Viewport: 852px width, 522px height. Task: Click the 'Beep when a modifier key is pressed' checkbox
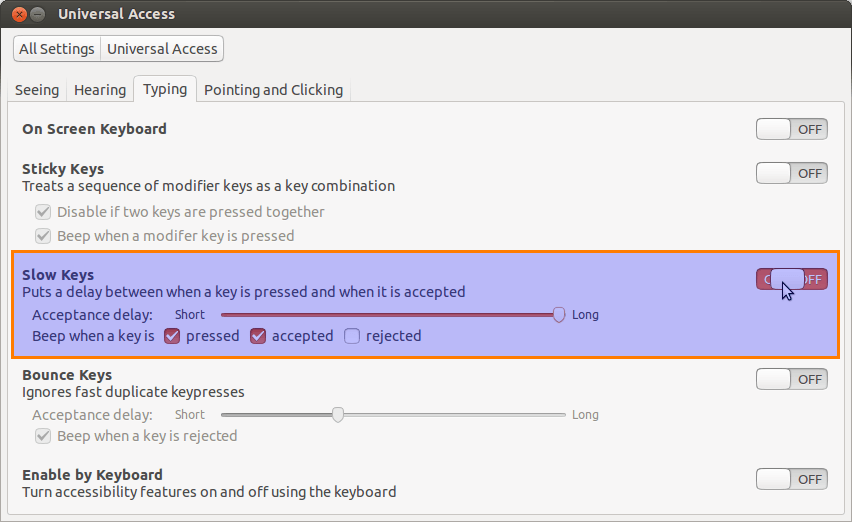tap(43, 236)
